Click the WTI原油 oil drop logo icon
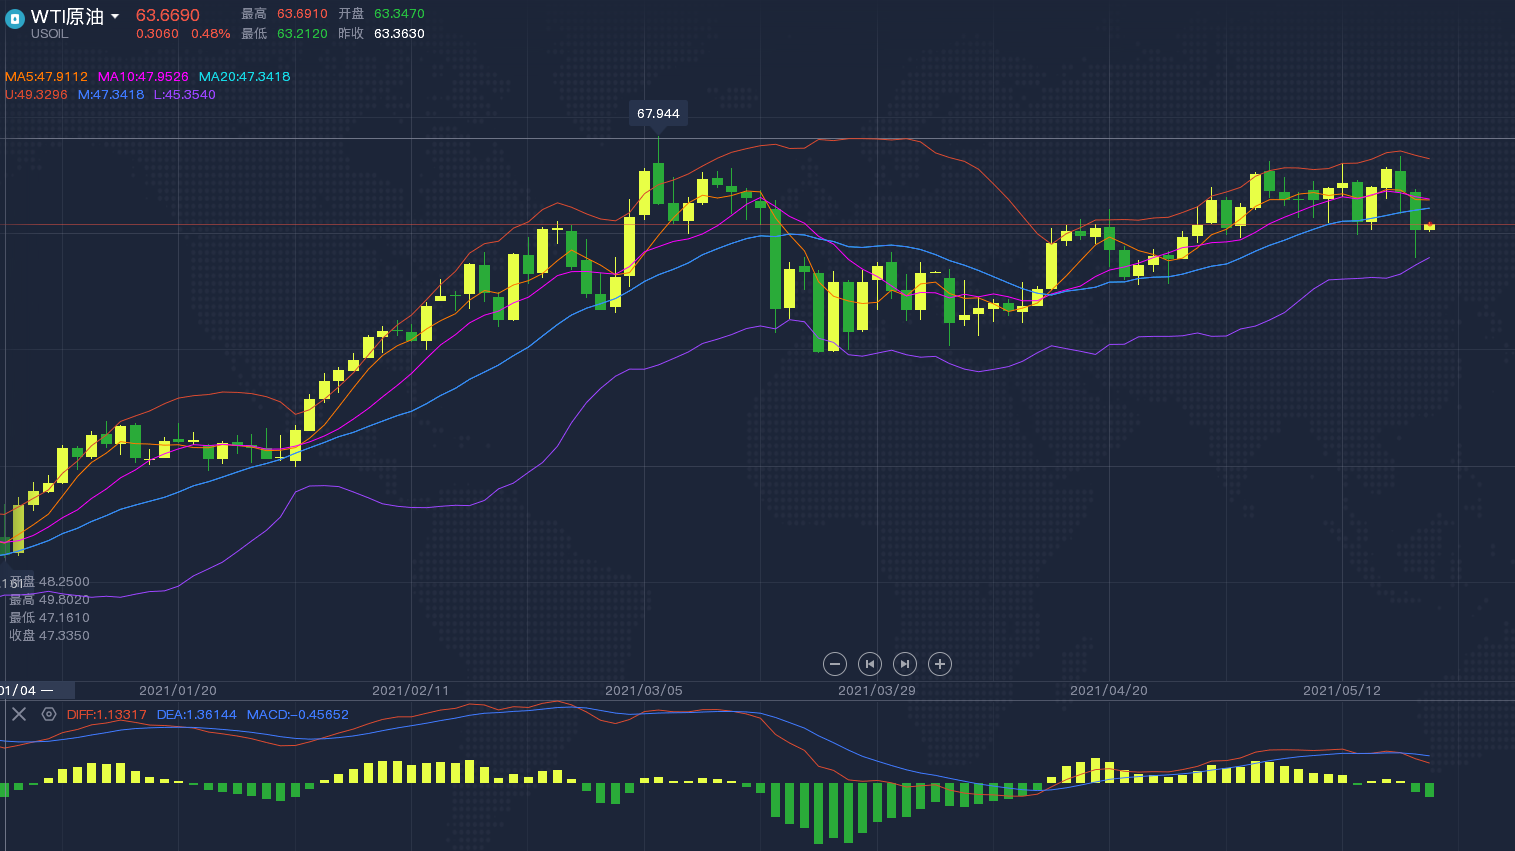The image size is (1515, 851). coord(15,19)
